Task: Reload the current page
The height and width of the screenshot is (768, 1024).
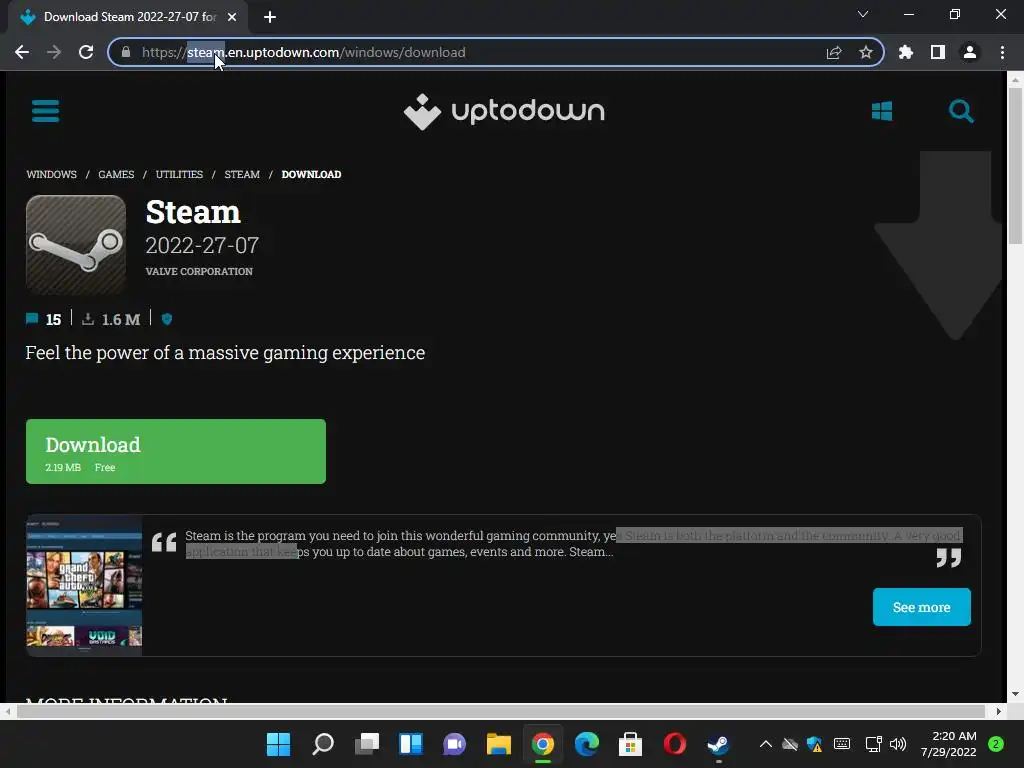Action: (86, 52)
